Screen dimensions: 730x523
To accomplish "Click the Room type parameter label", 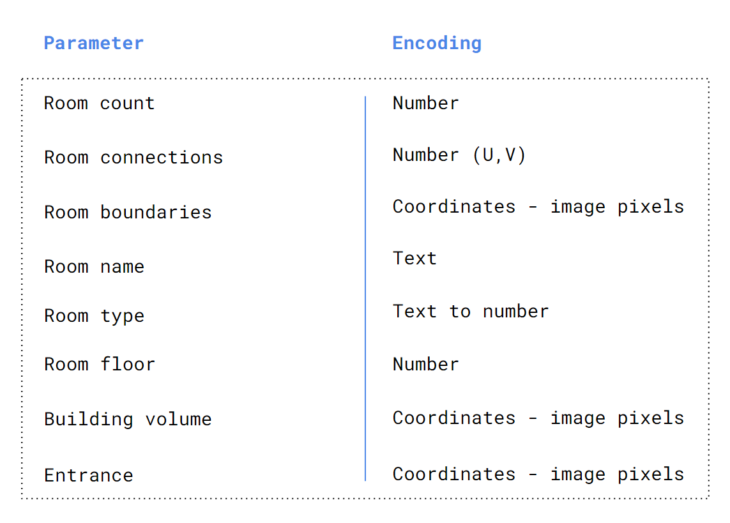I will point(94,316).
